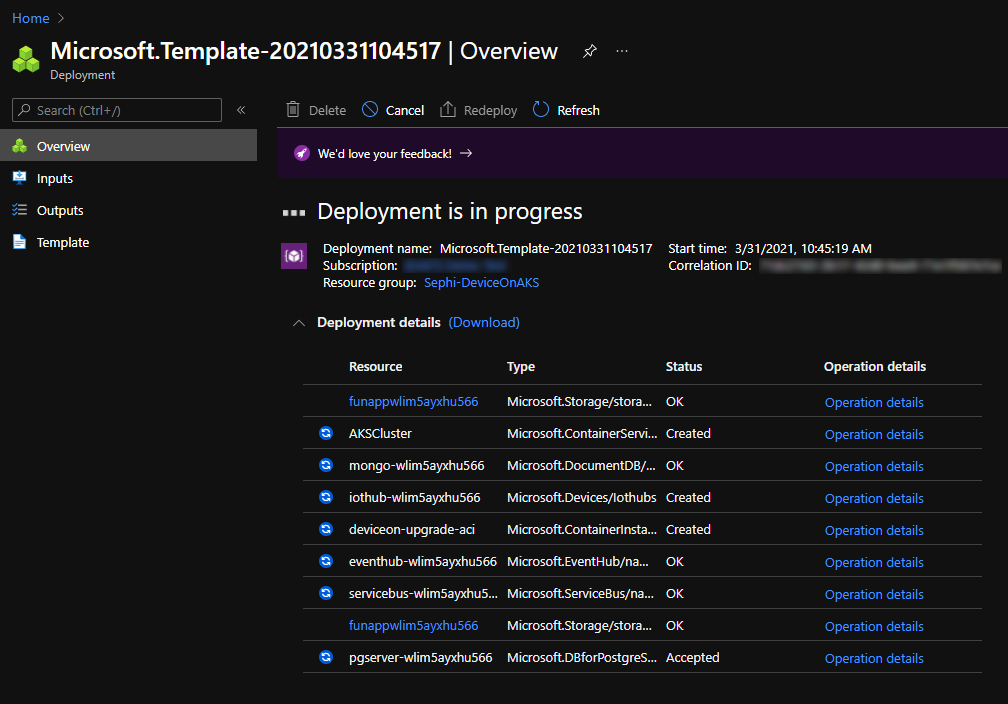Click the deployment template icon beside details
Viewport: 1008px width, 704px height.
(x=294, y=257)
